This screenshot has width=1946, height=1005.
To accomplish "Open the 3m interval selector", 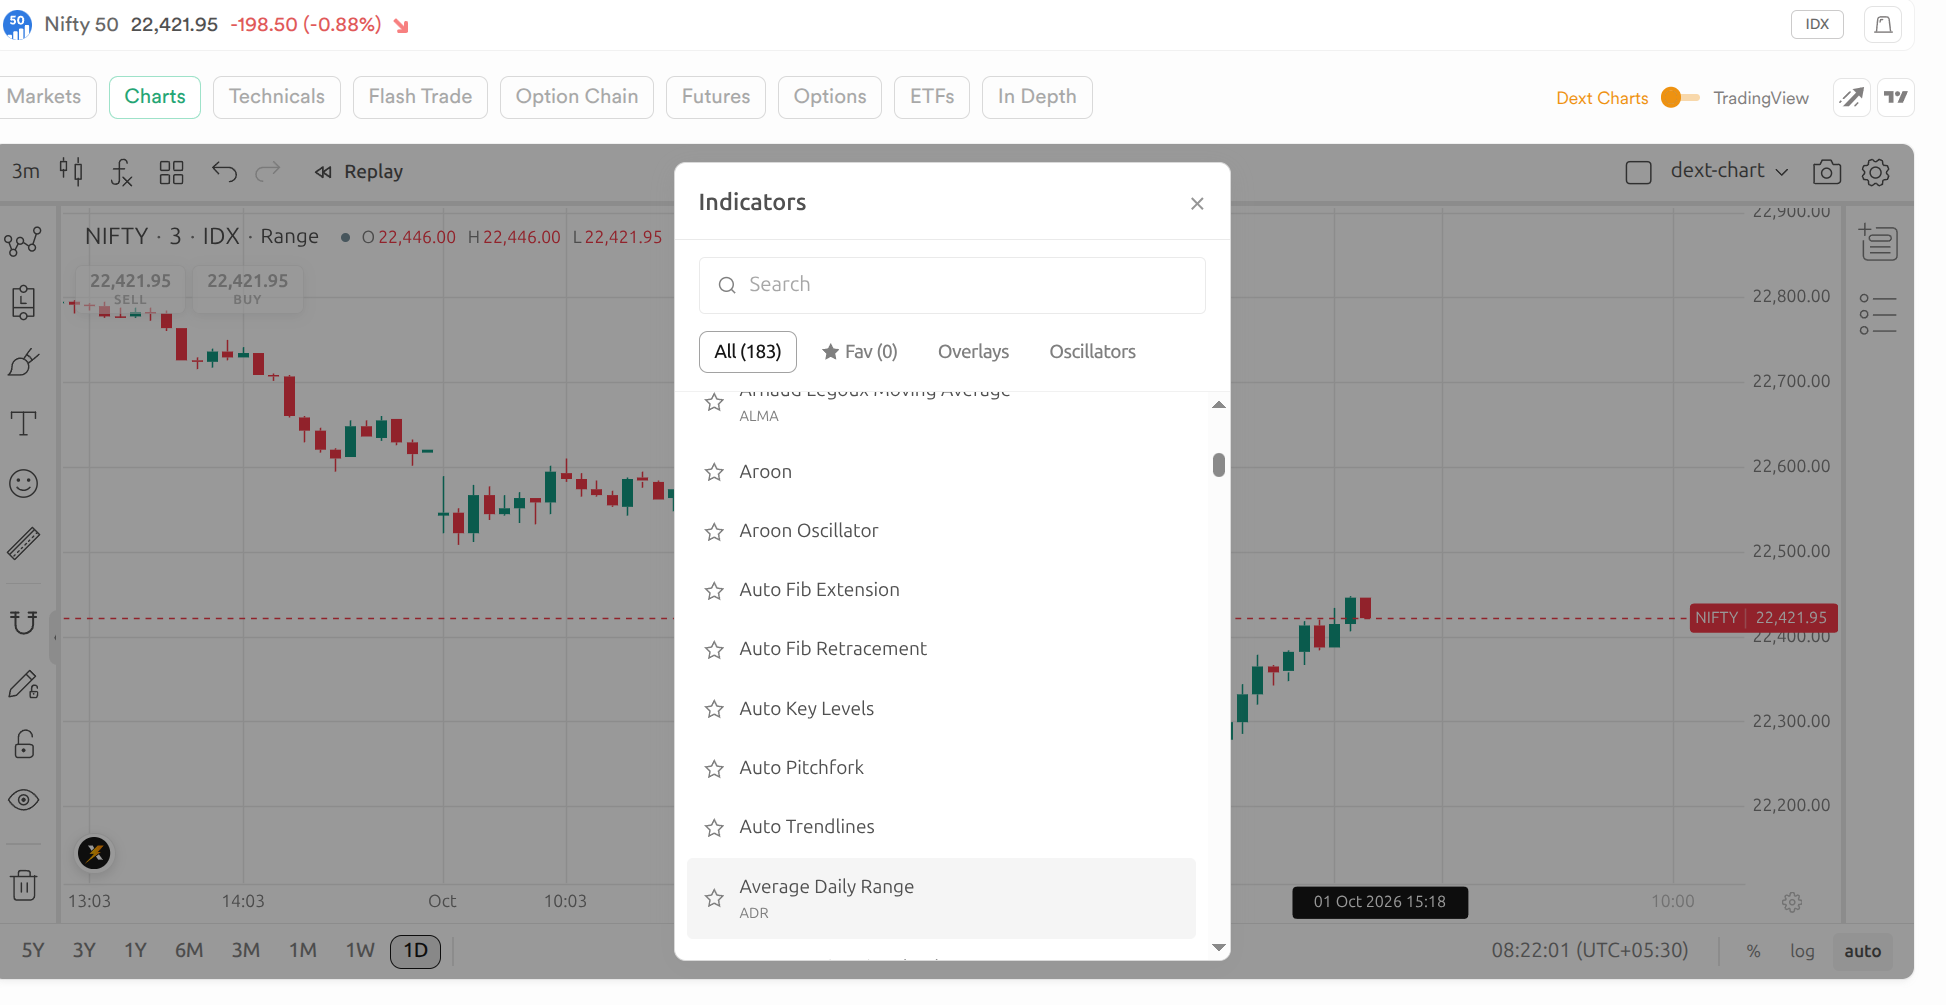I will (x=26, y=171).
